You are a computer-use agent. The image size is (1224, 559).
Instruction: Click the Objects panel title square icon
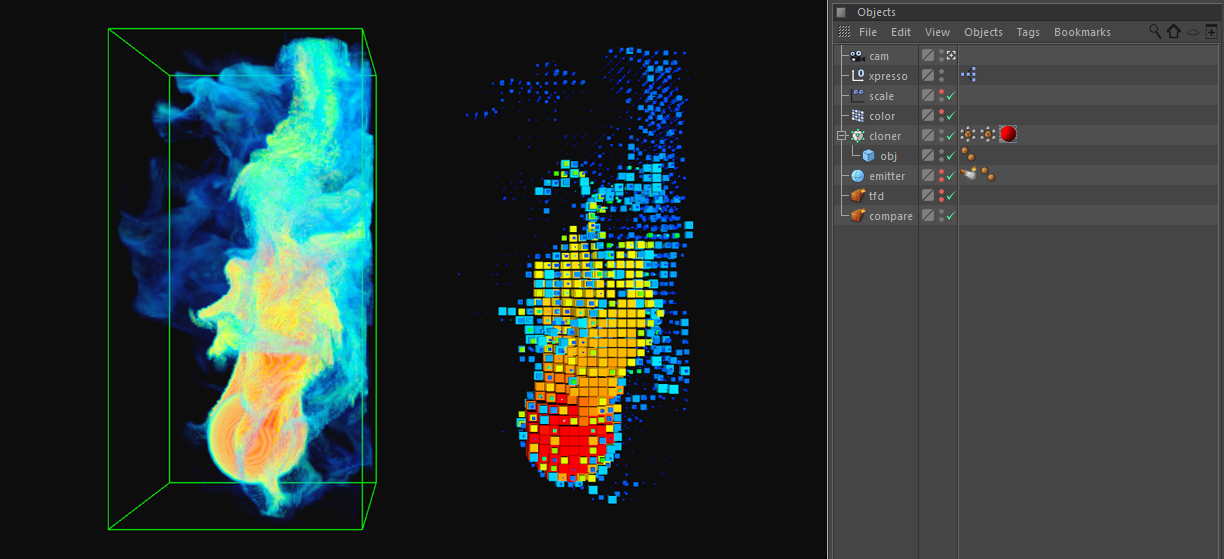(841, 12)
